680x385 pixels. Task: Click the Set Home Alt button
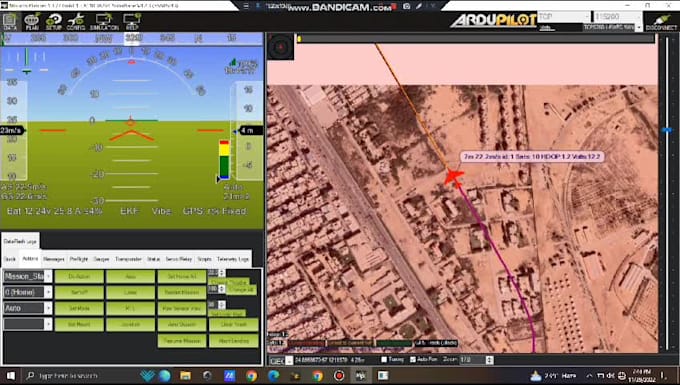coord(182,276)
